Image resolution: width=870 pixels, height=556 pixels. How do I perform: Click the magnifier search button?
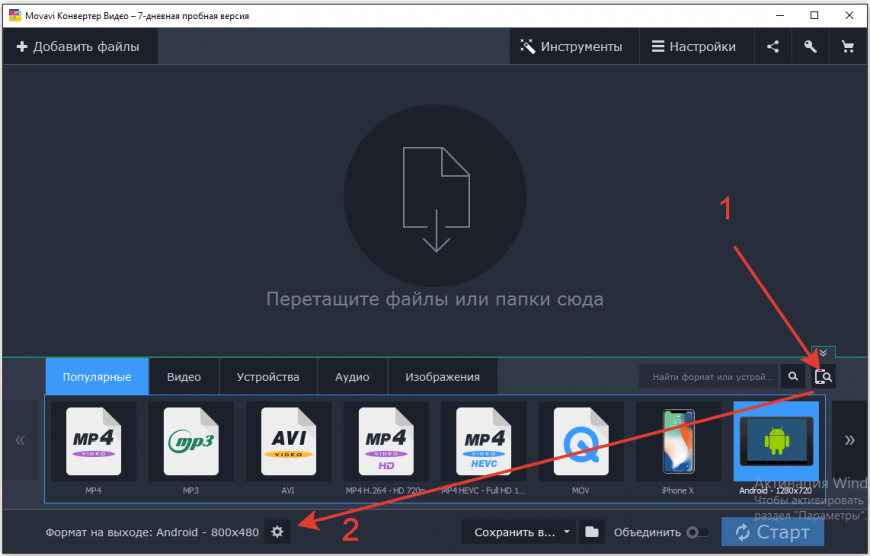pos(793,376)
